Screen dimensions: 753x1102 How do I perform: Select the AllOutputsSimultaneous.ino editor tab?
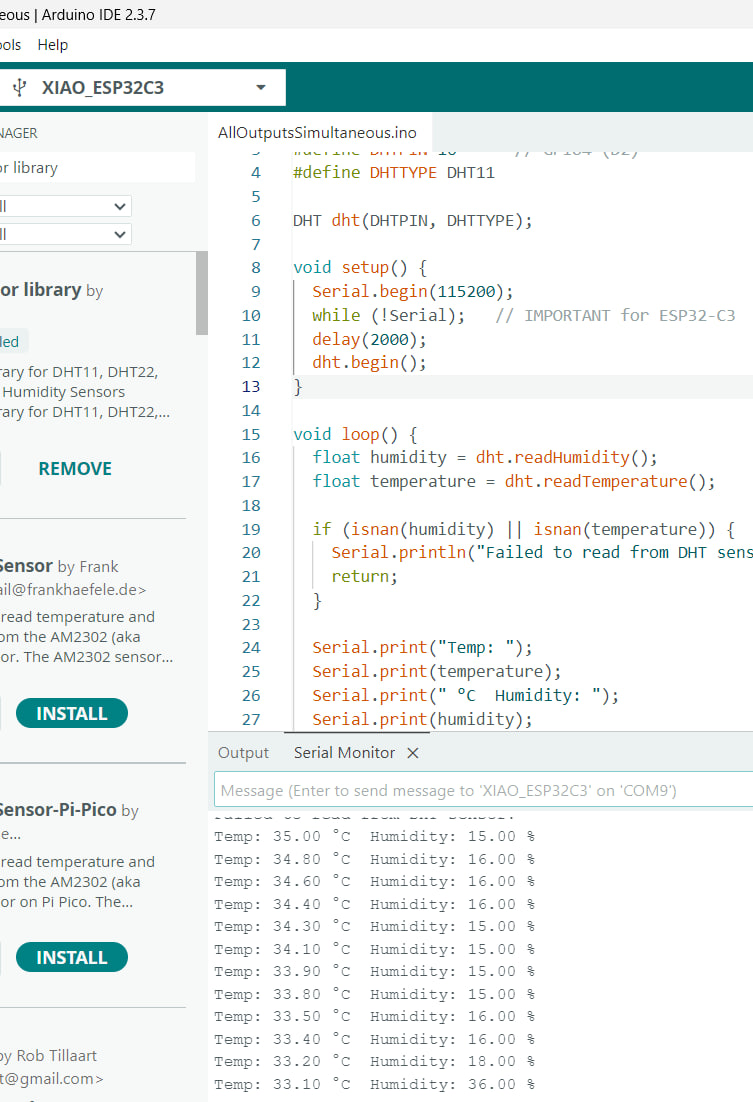(x=317, y=132)
